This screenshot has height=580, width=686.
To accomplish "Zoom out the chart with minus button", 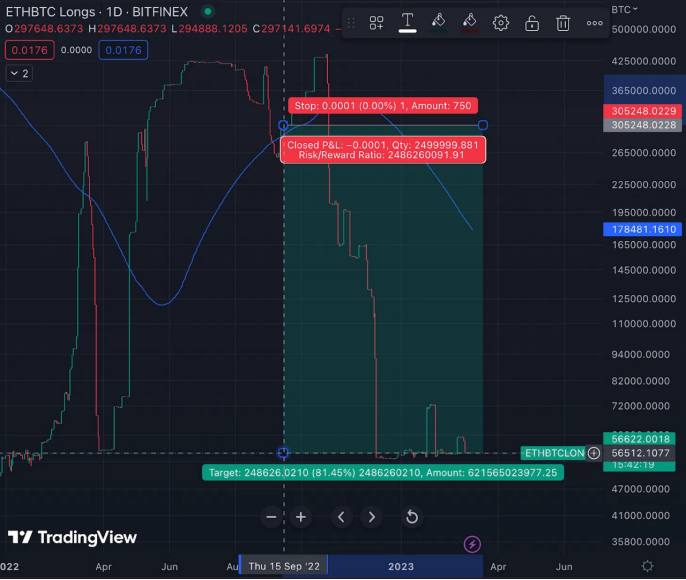I will click(271, 517).
